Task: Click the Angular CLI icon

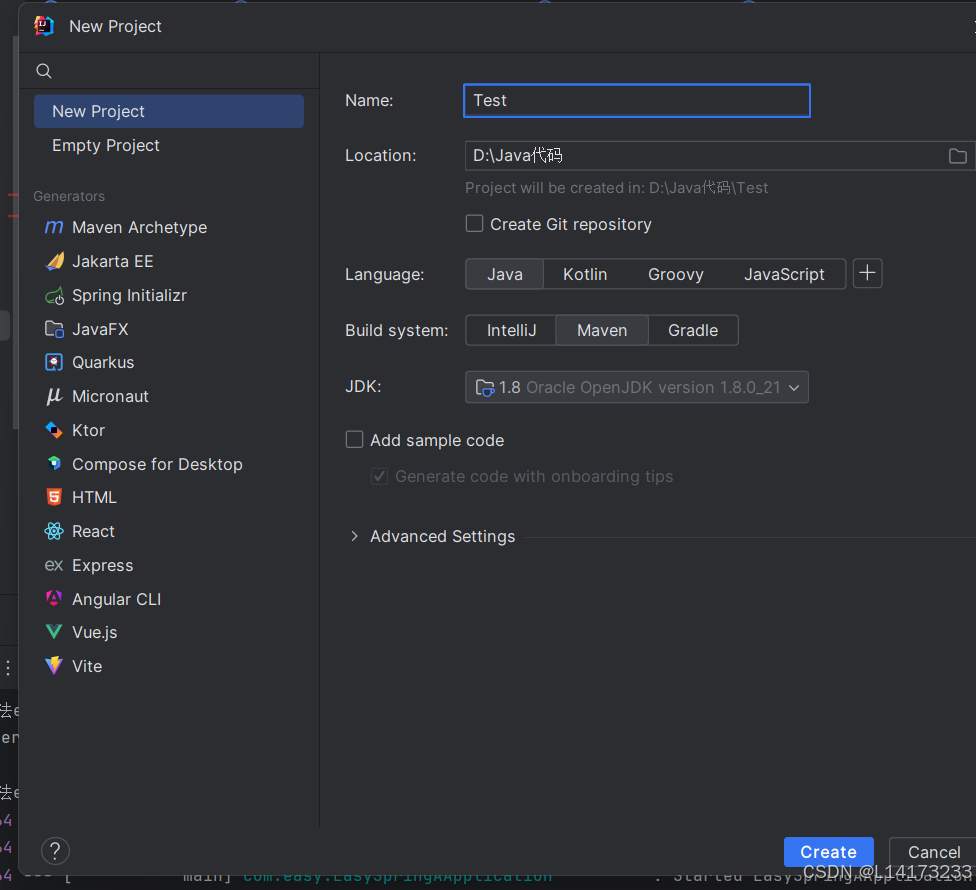Action: 54,599
